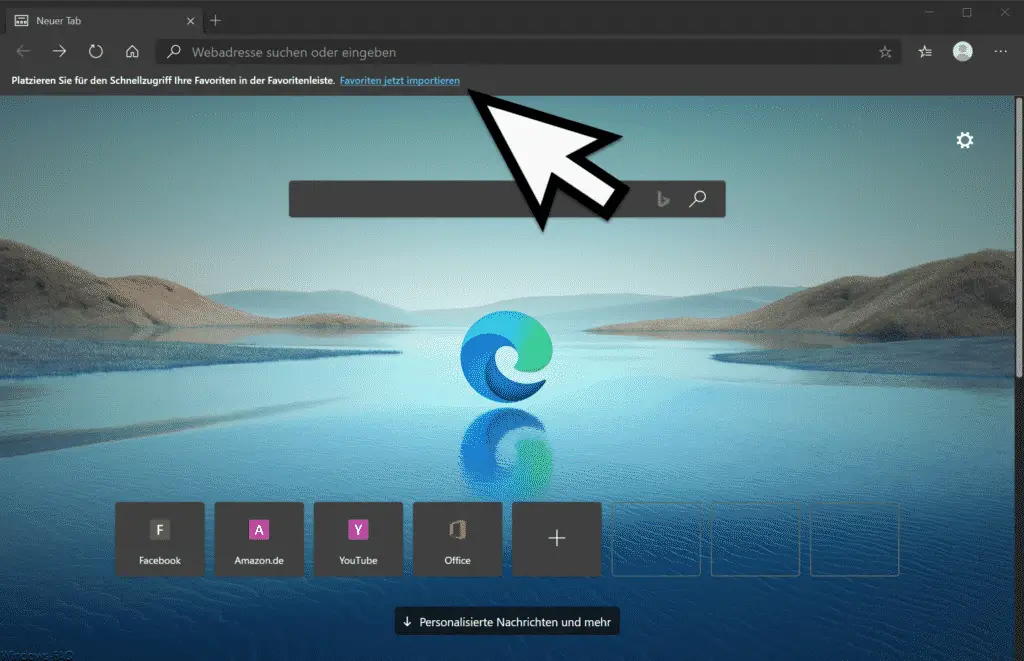Focus the address bar field
This screenshot has height=661, width=1024.
[x=528, y=52]
